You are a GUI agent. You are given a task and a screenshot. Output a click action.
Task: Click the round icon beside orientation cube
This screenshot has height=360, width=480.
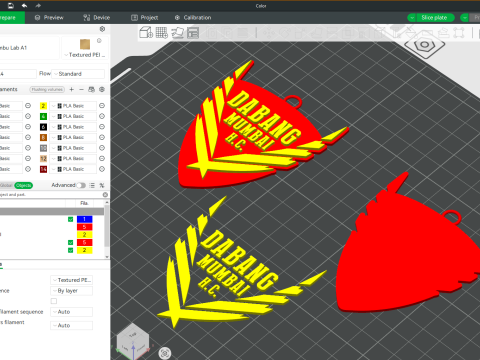[165, 353]
